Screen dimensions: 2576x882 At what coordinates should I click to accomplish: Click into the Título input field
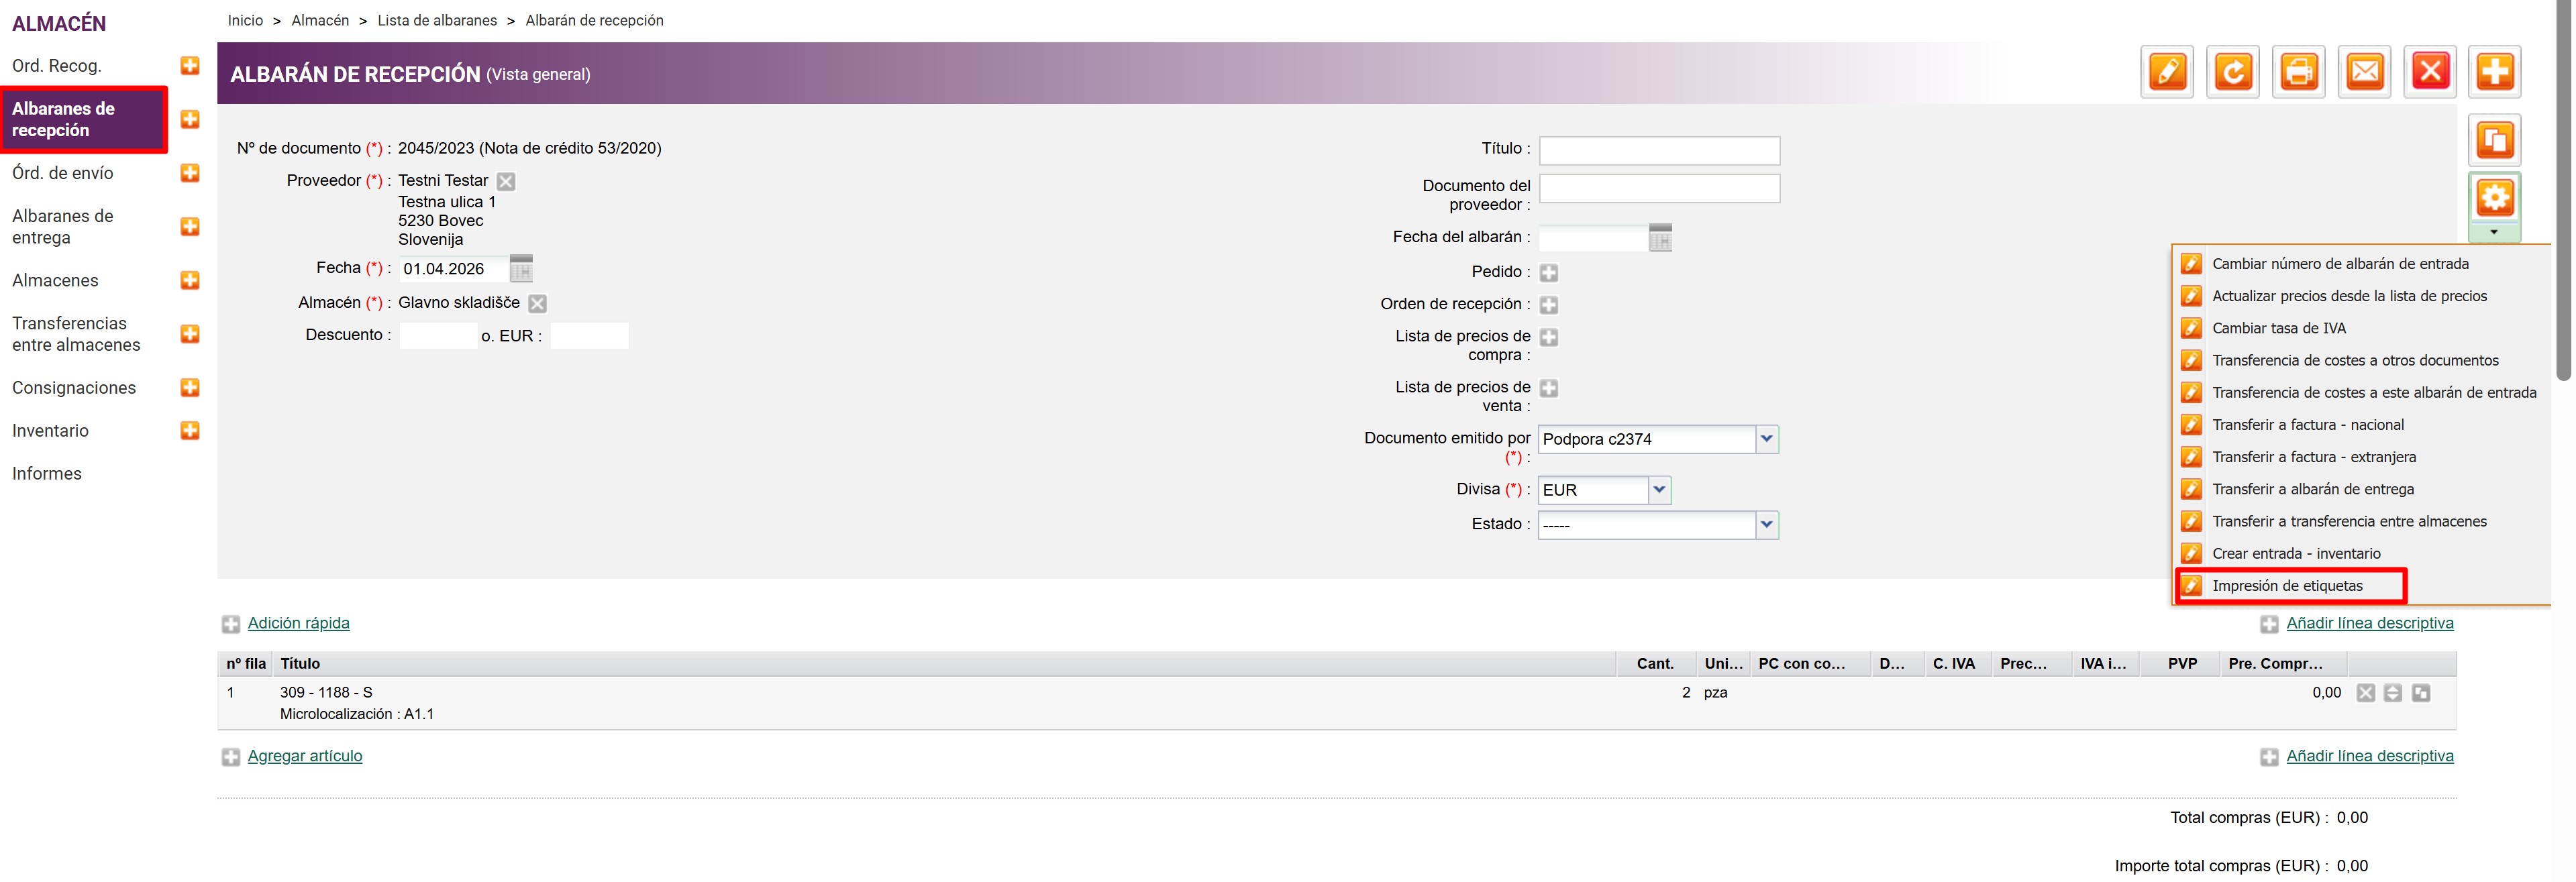coord(1658,151)
